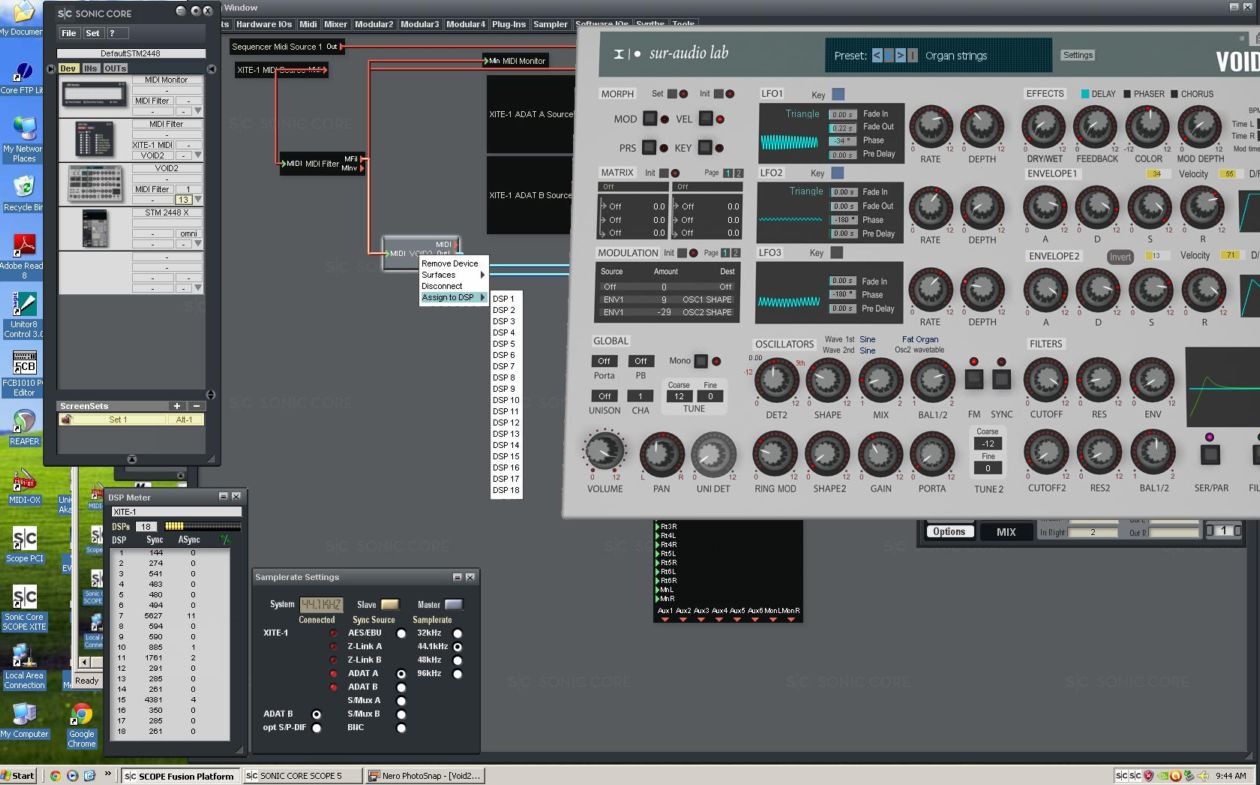Click the Coarse tune value 12
This screenshot has height=785, width=1260.
(x=679, y=396)
